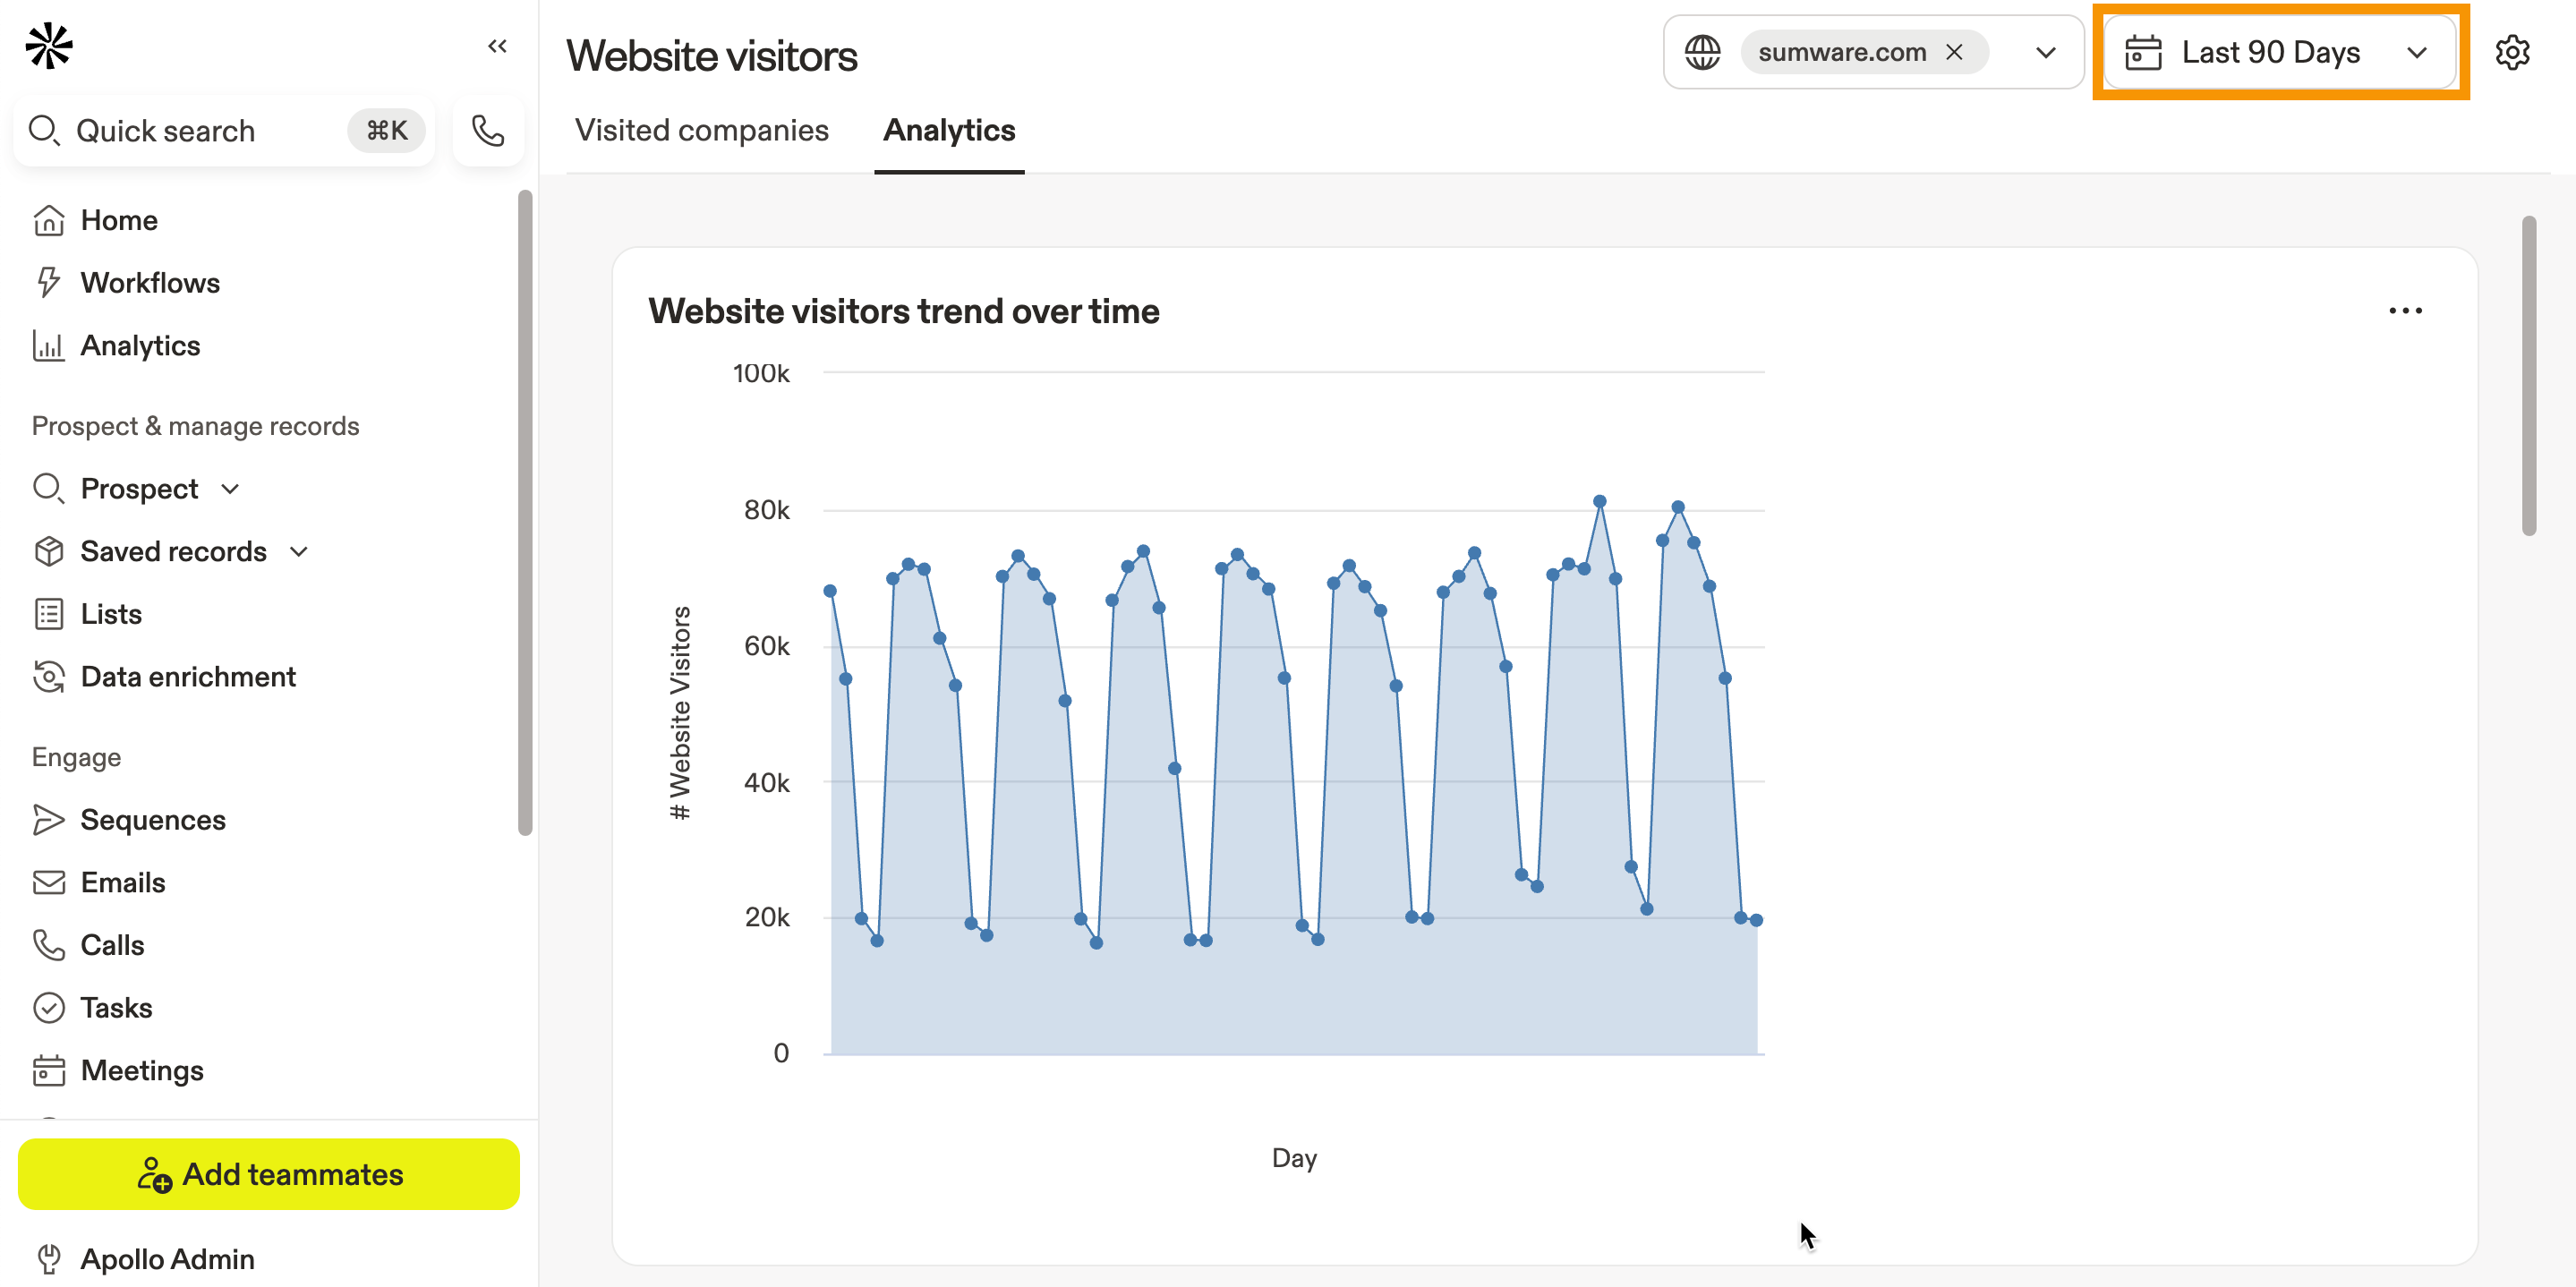Open the website domain filter dropdown
The height and width of the screenshot is (1287, 2576).
2046,52
